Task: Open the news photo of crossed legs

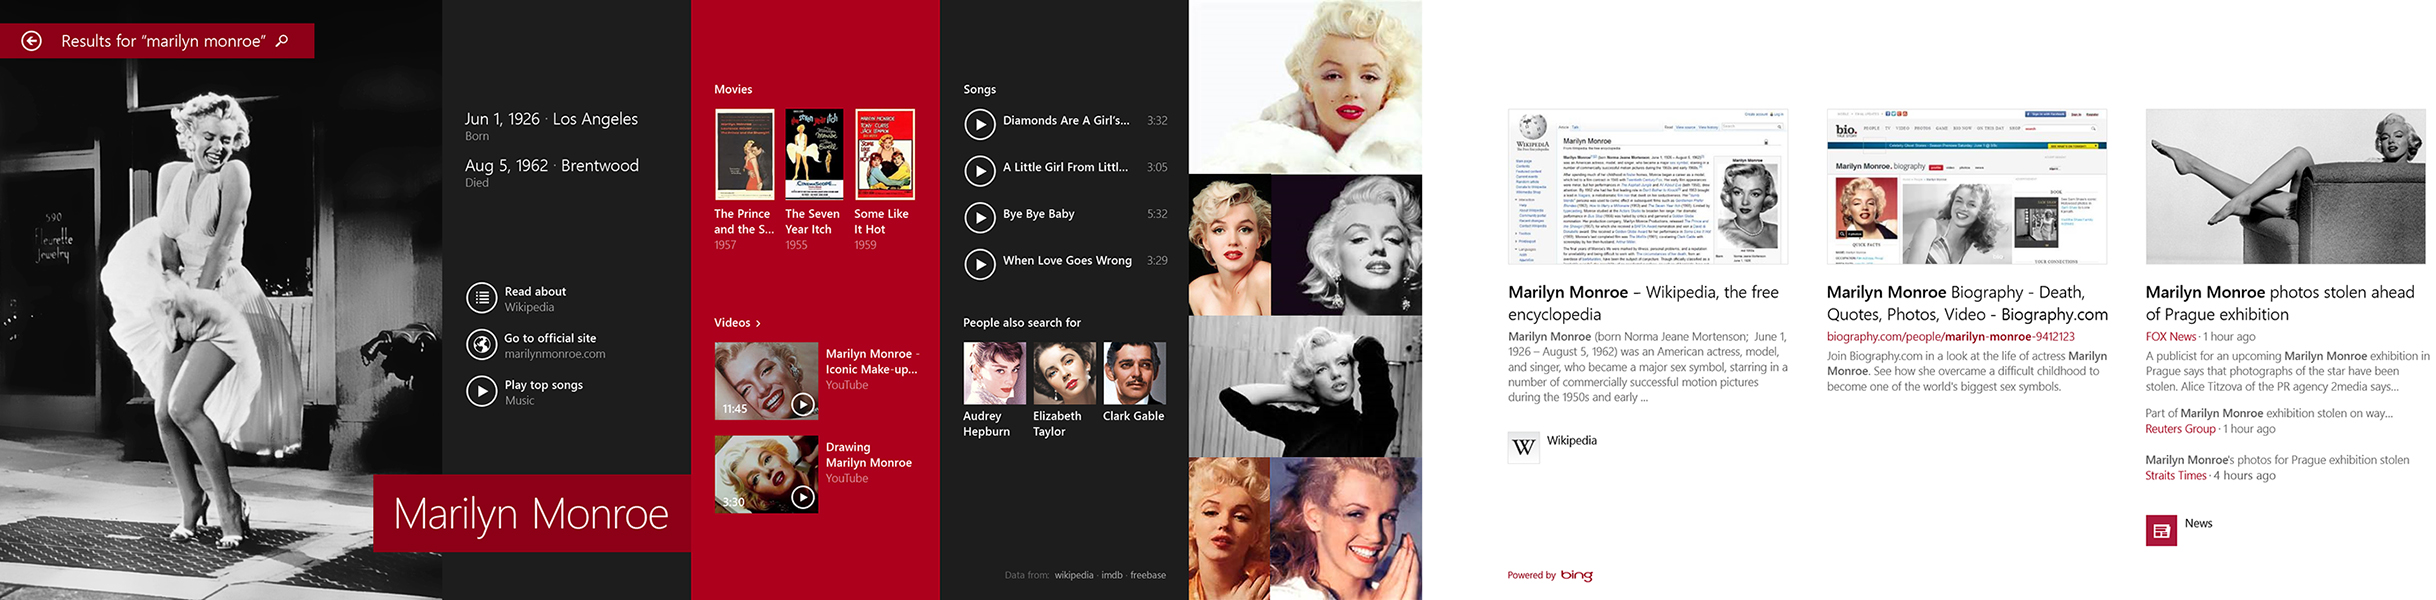Action: tap(2285, 186)
